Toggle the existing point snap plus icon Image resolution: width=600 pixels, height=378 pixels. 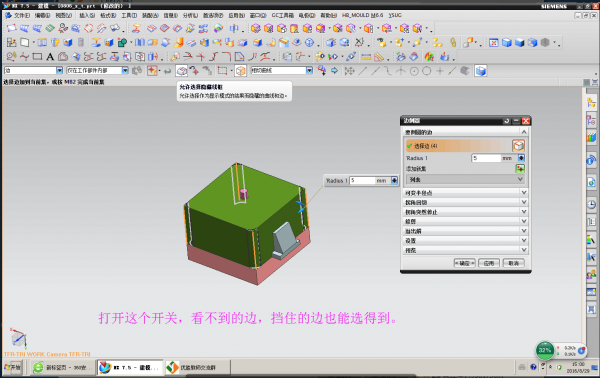440,71
